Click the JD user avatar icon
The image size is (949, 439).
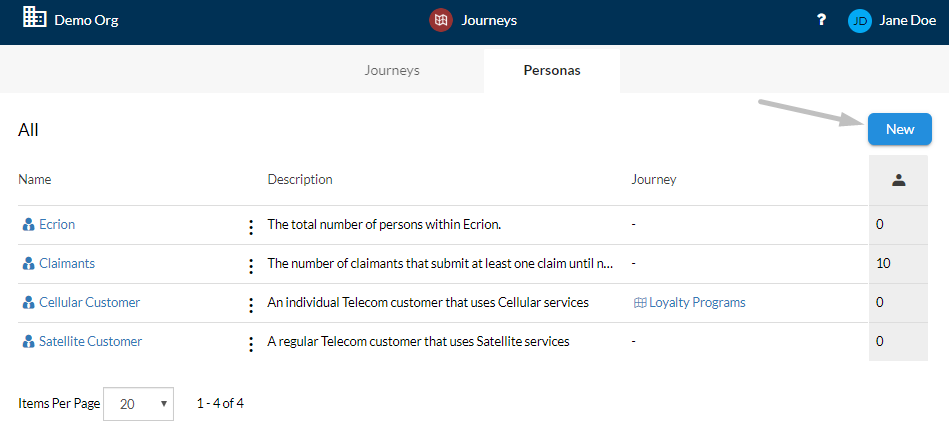pos(859,21)
